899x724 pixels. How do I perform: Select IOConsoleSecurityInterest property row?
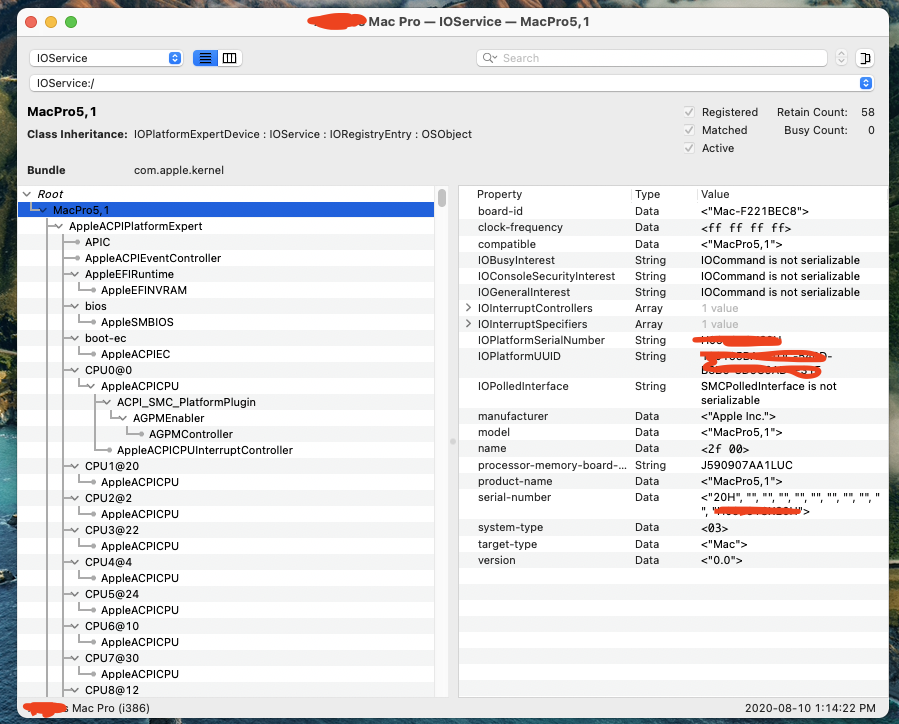pos(674,276)
